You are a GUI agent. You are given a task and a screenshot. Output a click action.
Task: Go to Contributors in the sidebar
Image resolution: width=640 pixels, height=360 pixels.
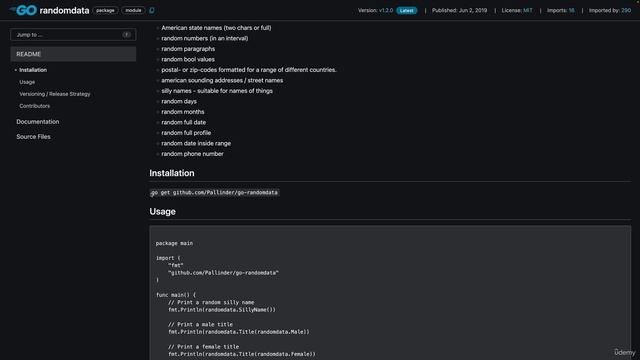click(35, 106)
